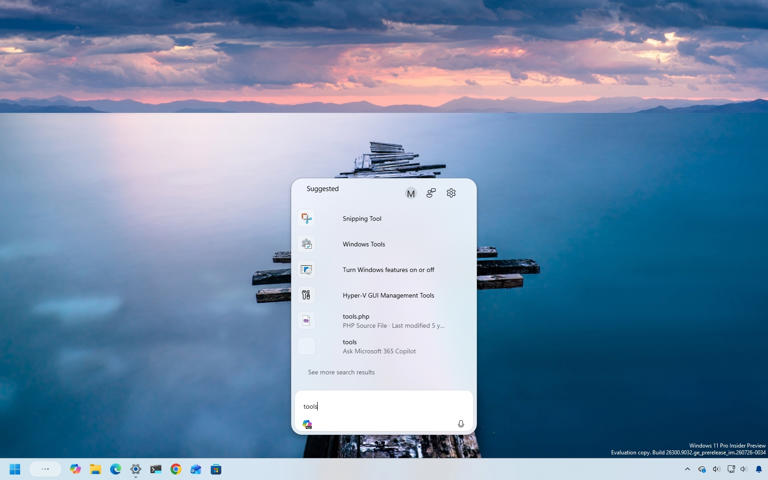The image size is (768, 480).
Task: Click the search text field containing tools
Action: pos(384,406)
